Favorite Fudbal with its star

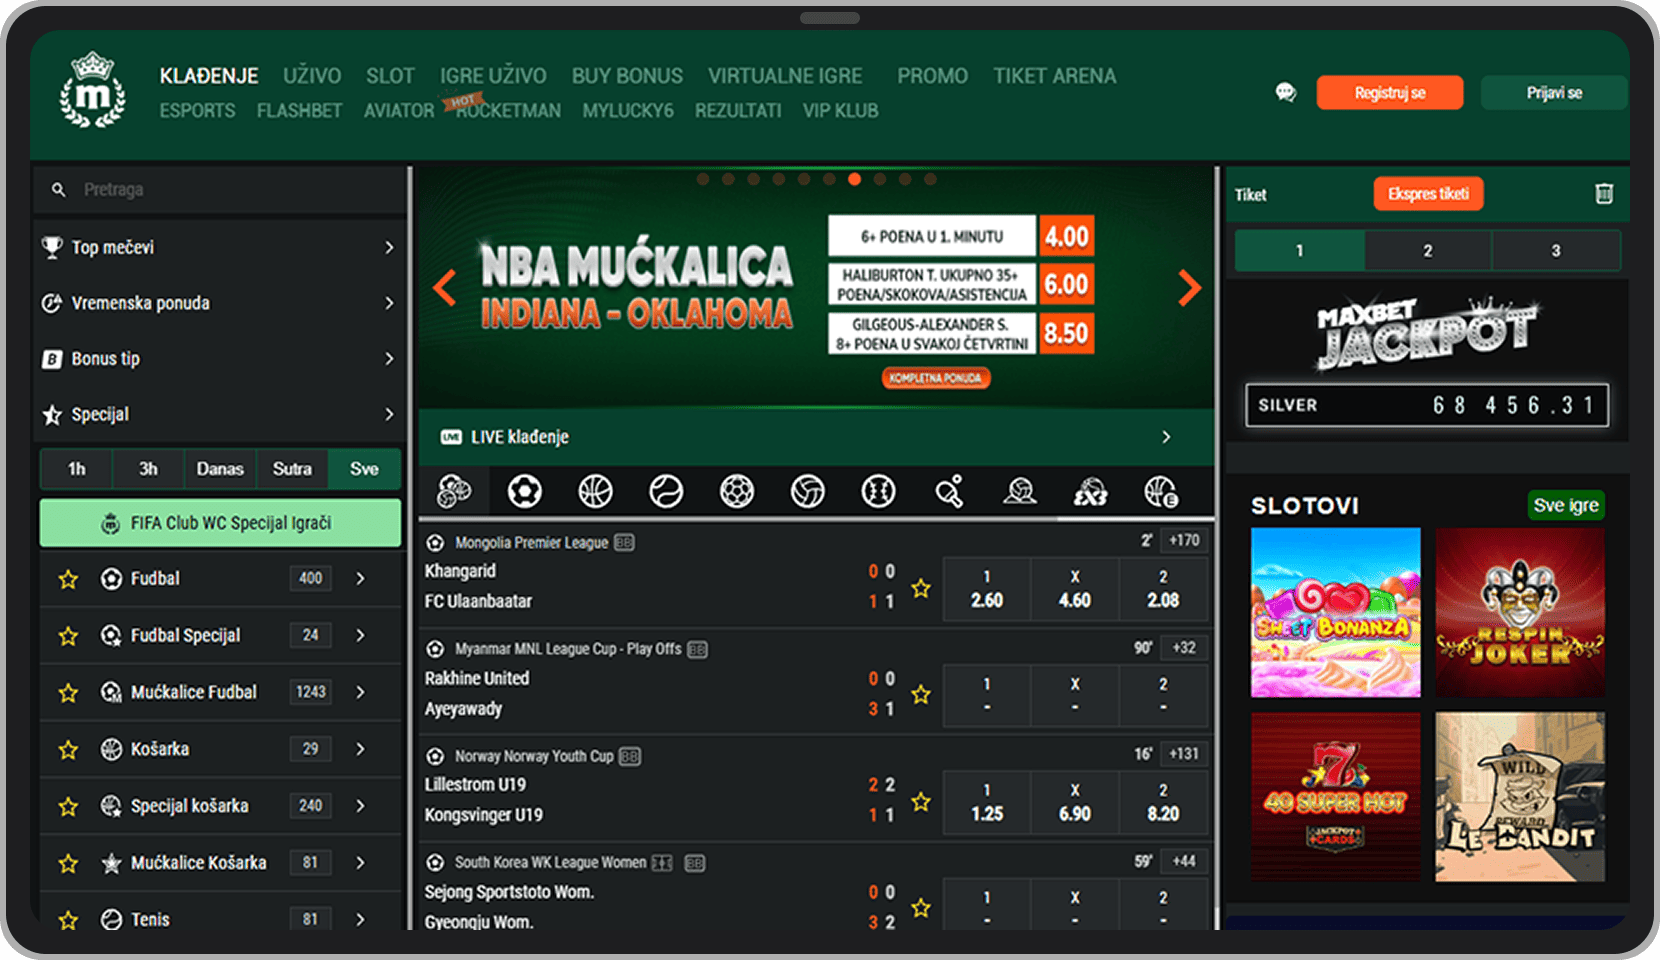pos(68,579)
